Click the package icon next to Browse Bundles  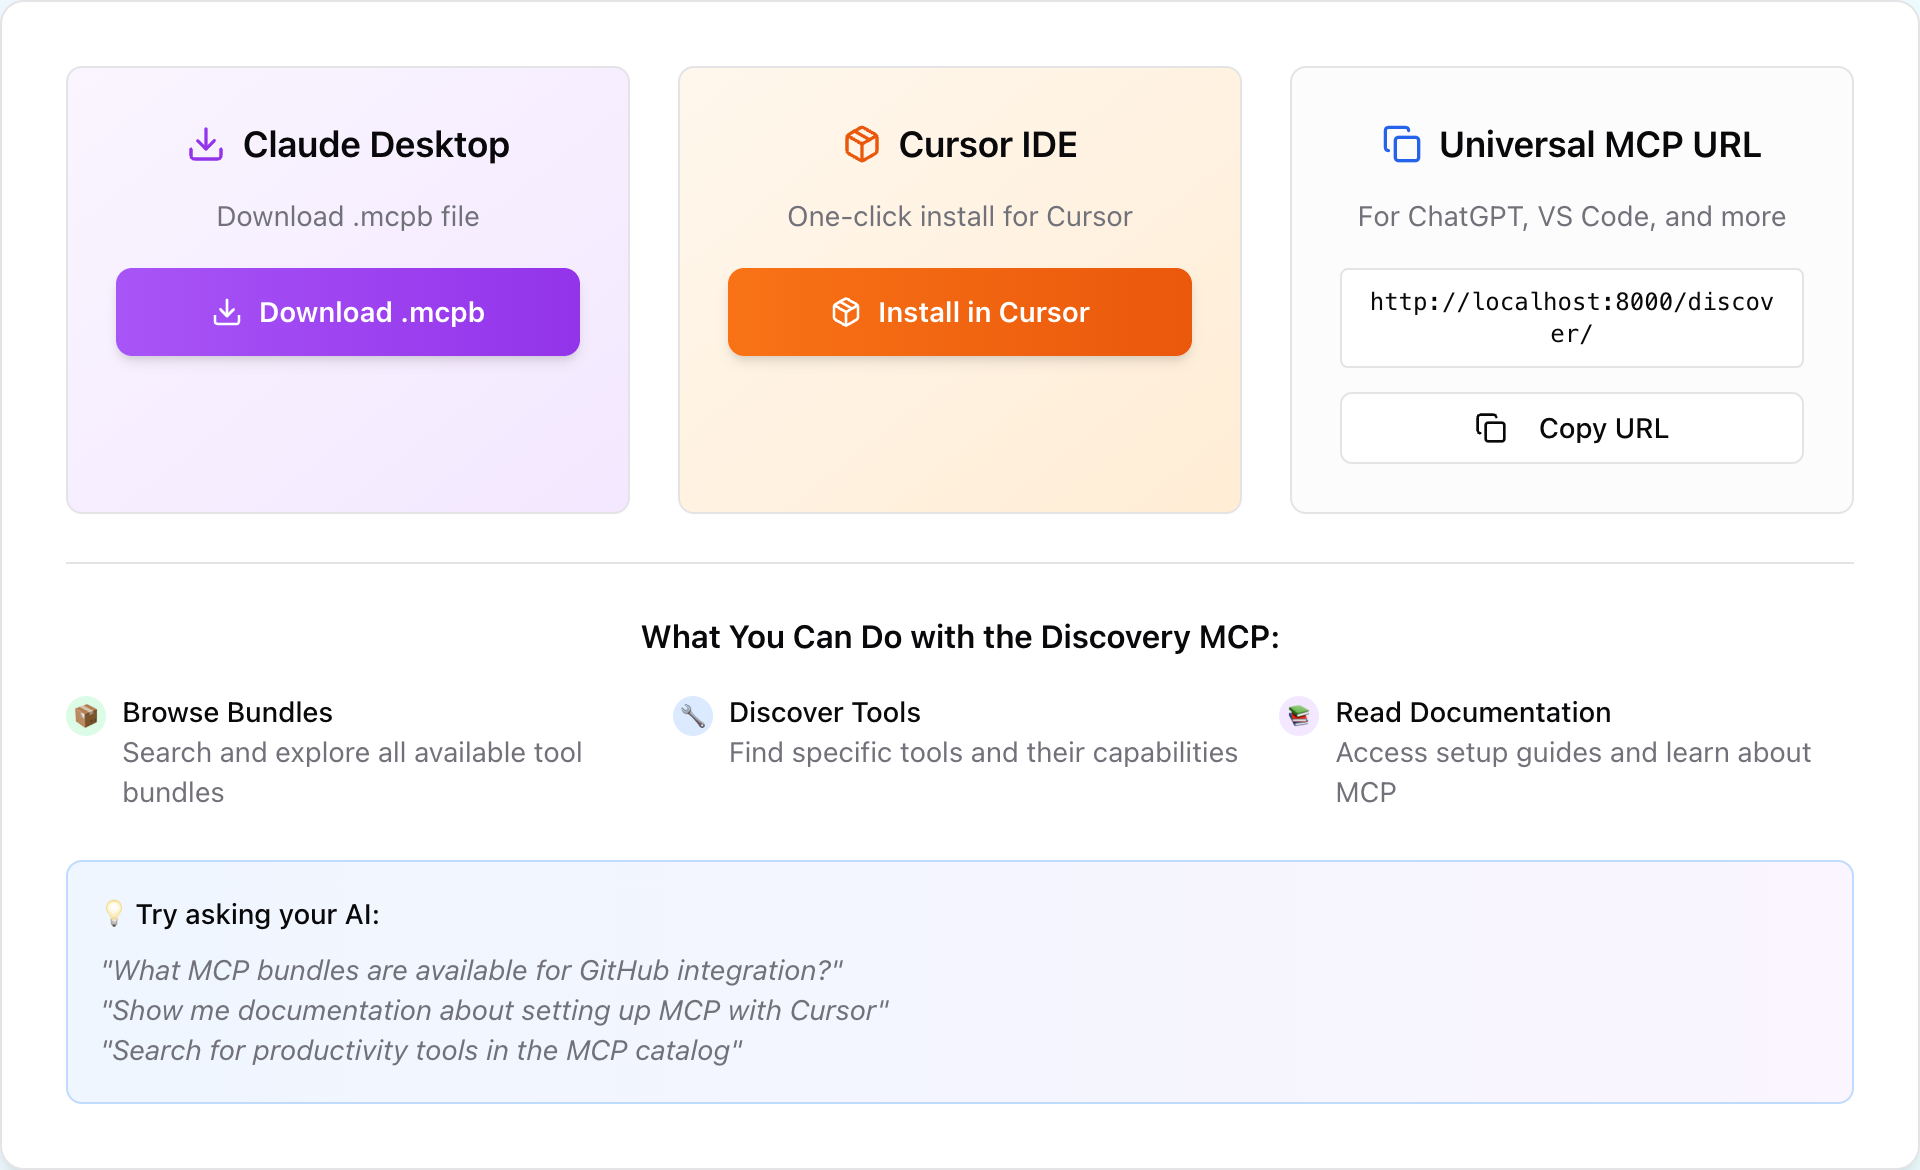(86, 715)
